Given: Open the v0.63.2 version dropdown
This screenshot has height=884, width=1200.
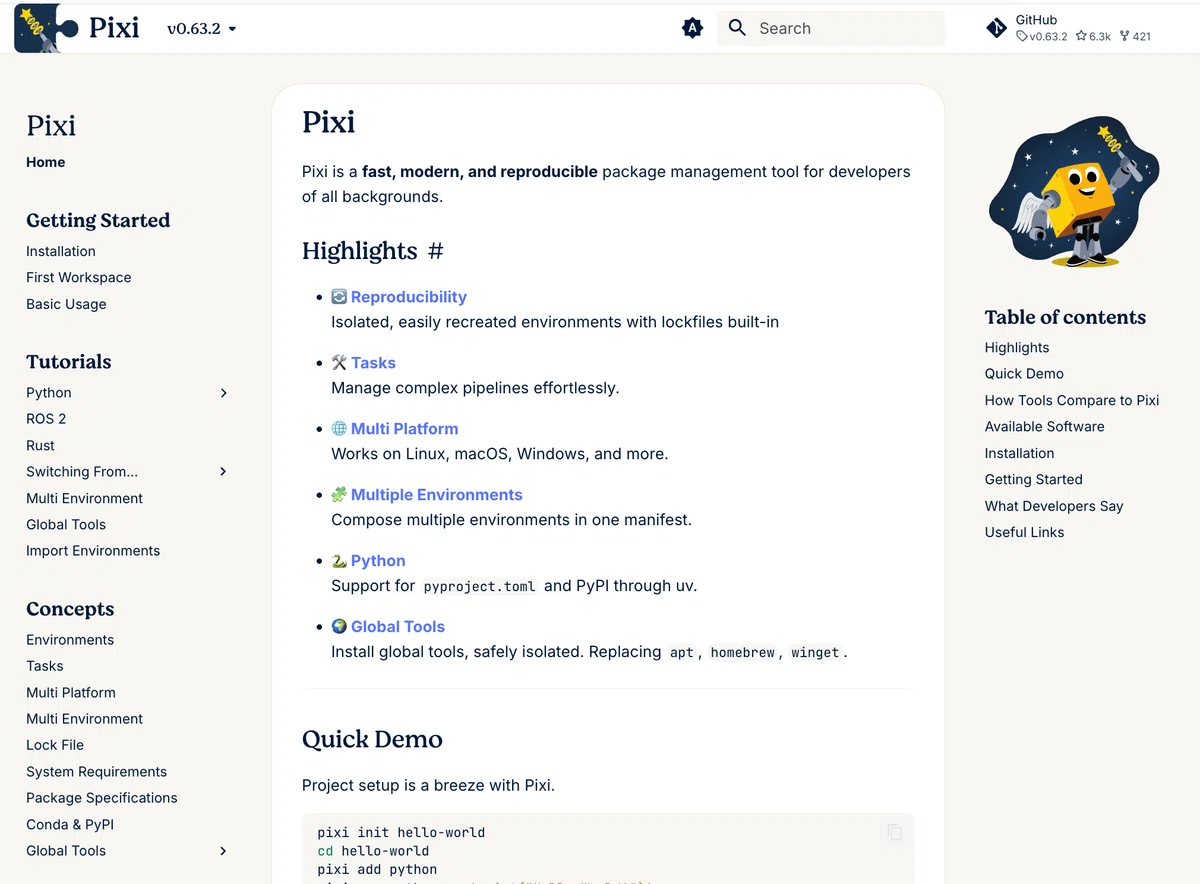Looking at the screenshot, I should tap(202, 29).
